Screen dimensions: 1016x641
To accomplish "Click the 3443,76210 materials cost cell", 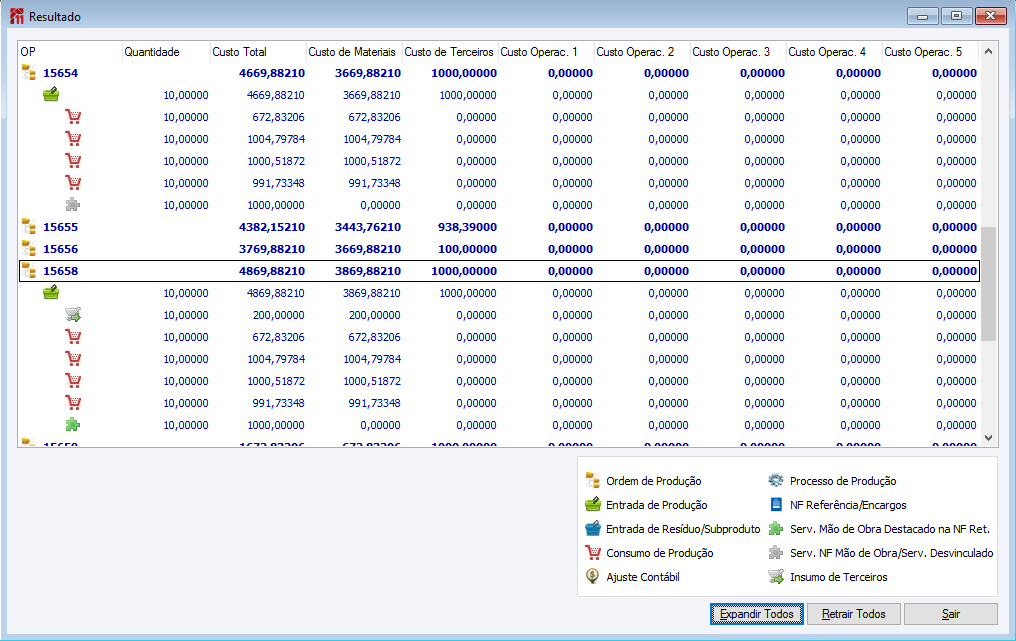I will 367,227.
